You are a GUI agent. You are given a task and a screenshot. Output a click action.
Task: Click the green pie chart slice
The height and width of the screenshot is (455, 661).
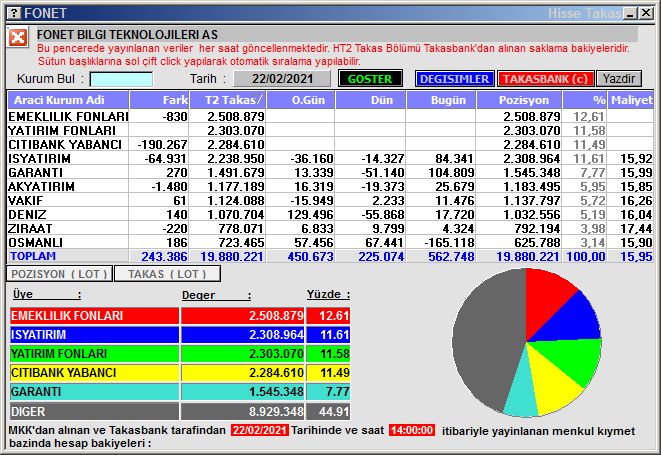572,358
